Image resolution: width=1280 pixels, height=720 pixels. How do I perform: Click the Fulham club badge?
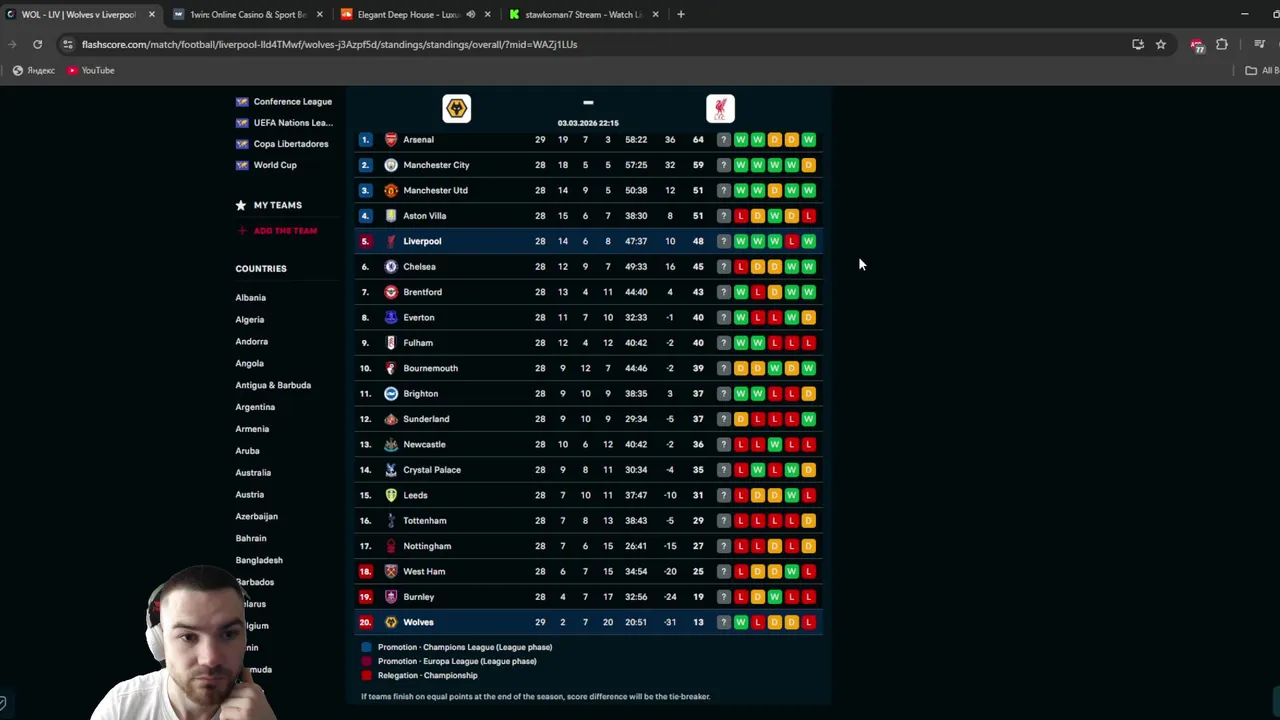[x=391, y=343]
